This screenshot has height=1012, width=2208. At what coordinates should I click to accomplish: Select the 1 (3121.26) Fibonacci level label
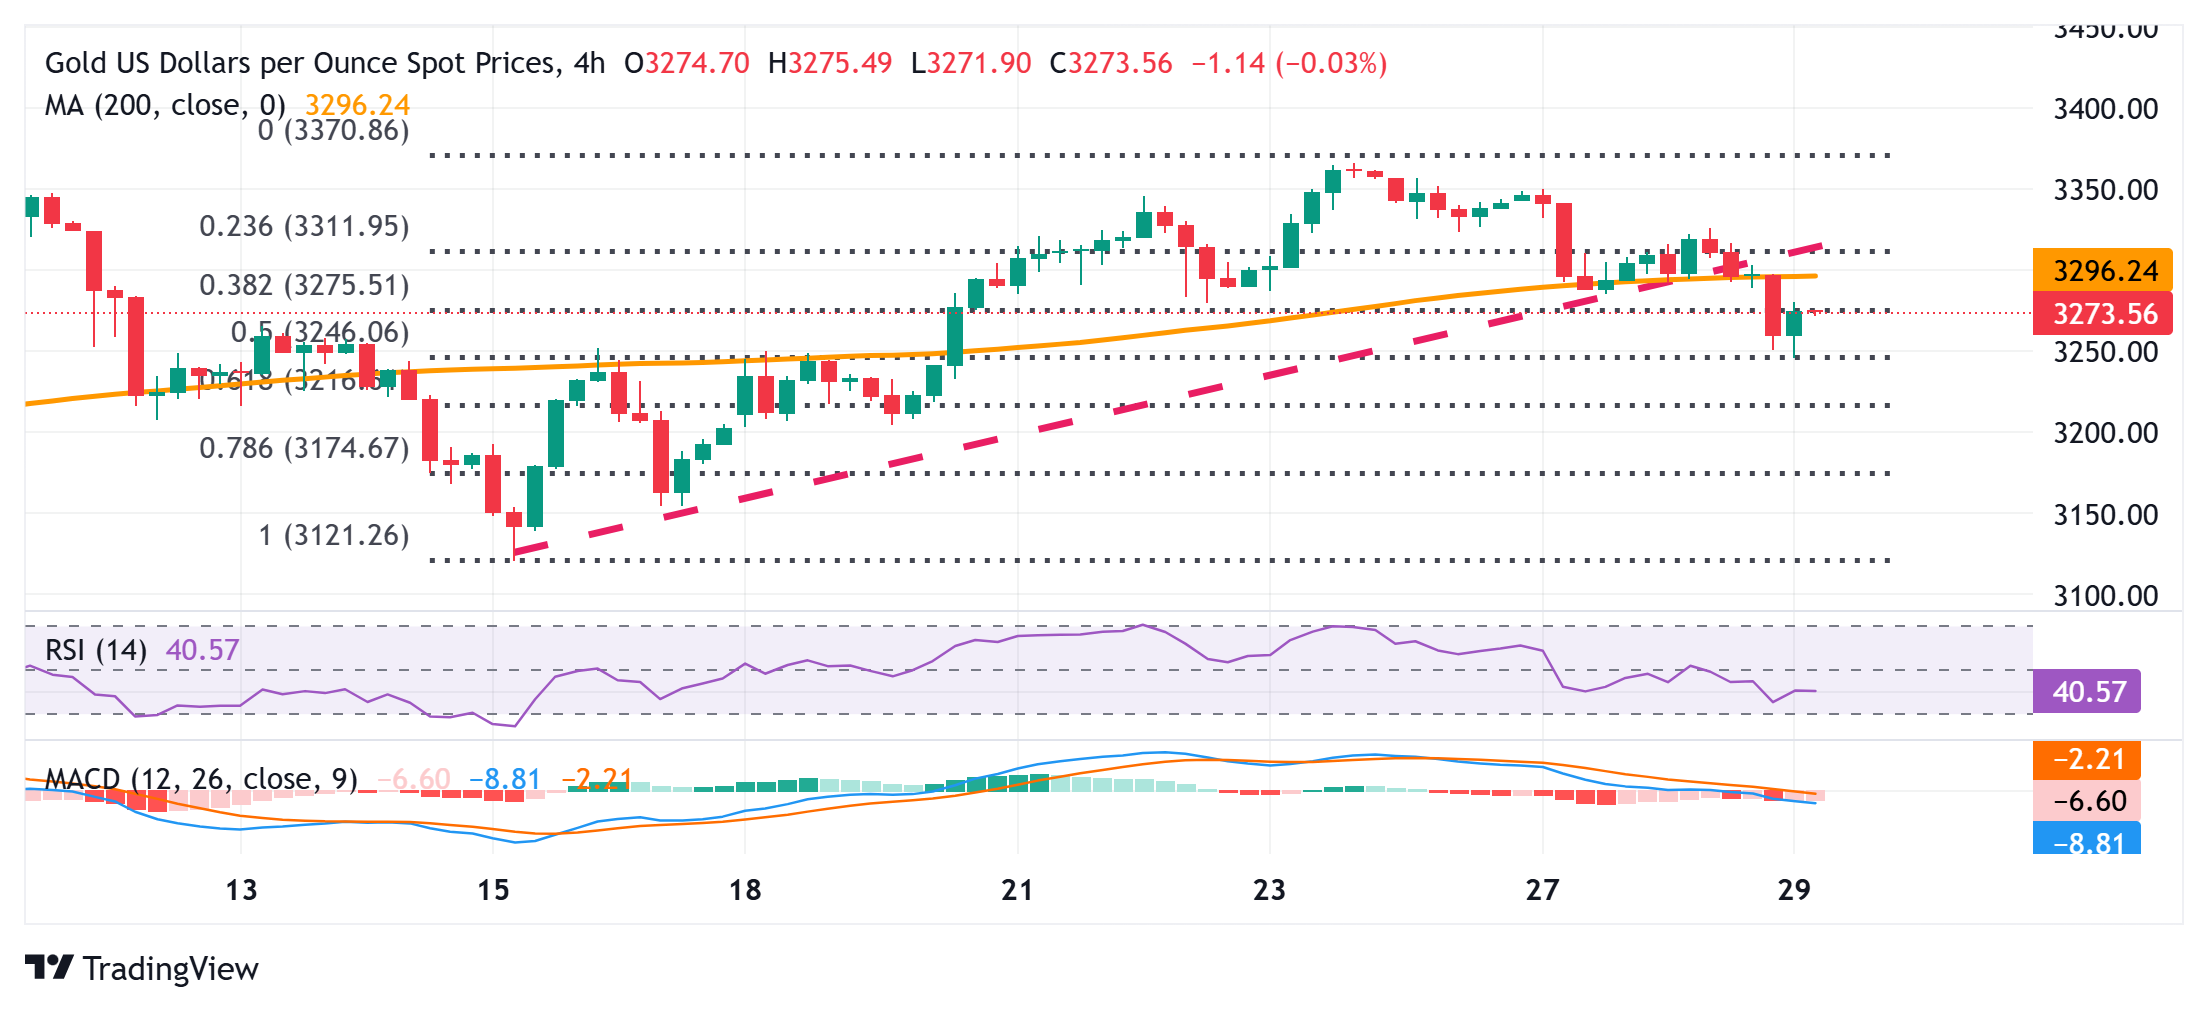334,535
